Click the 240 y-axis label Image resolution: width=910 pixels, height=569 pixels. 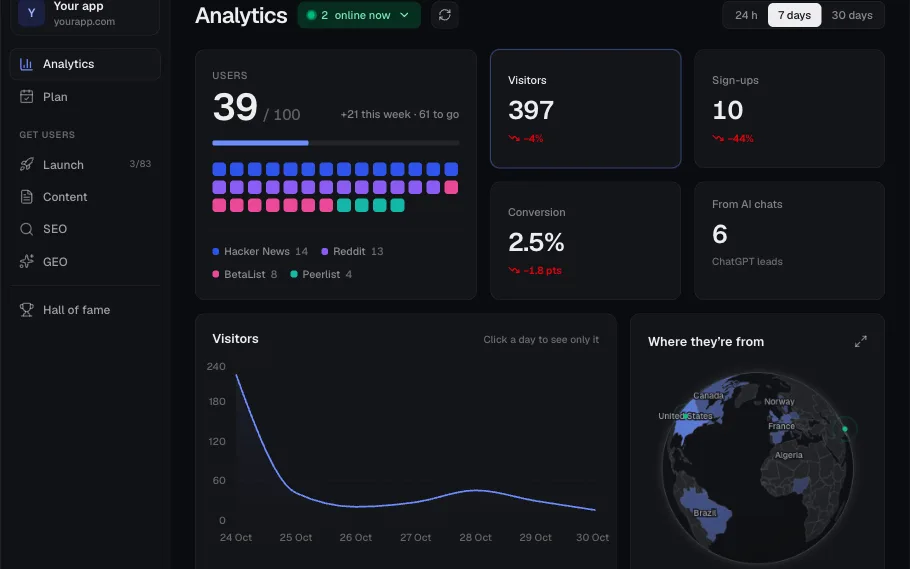click(216, 366)
